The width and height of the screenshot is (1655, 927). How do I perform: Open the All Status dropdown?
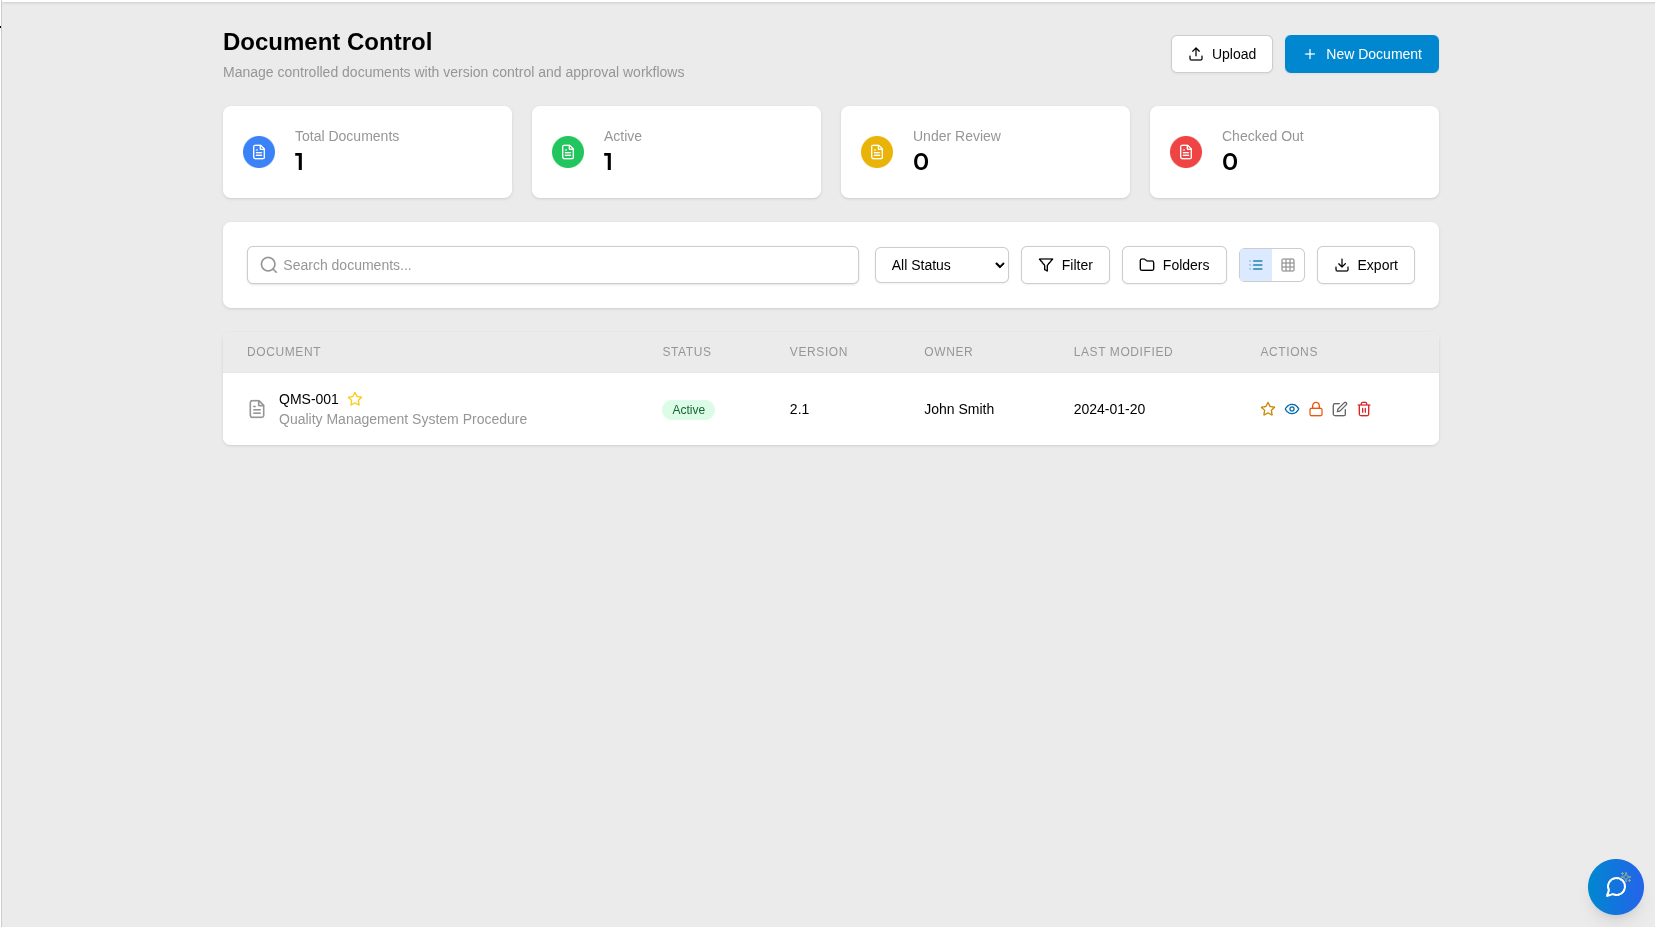coord(941,265)
